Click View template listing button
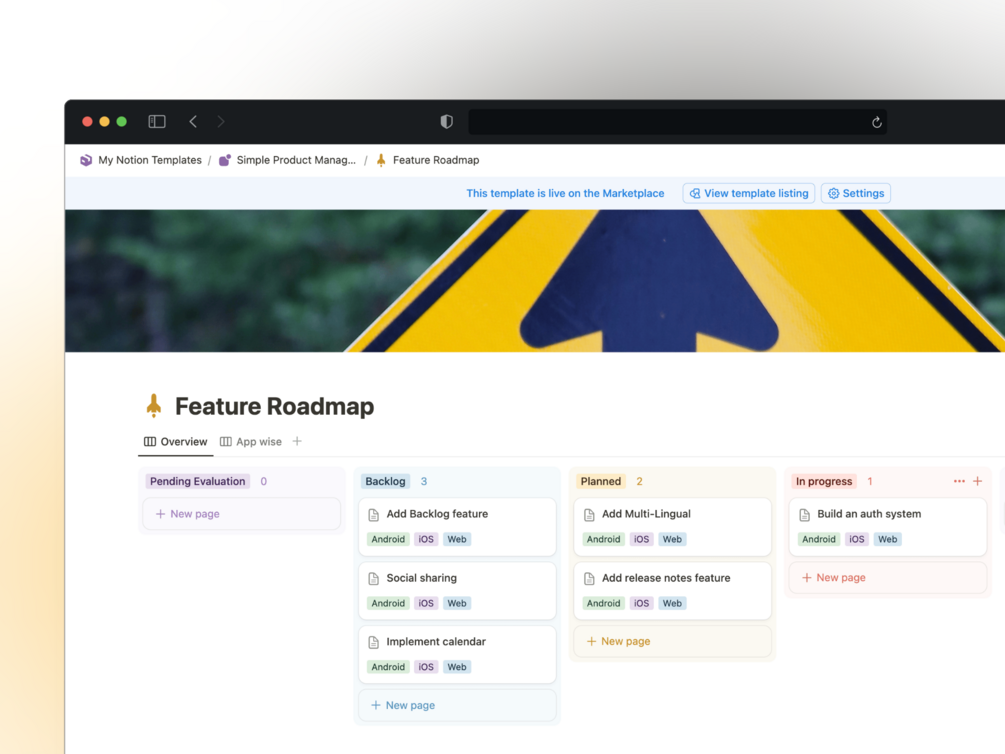 pos(749,193)
